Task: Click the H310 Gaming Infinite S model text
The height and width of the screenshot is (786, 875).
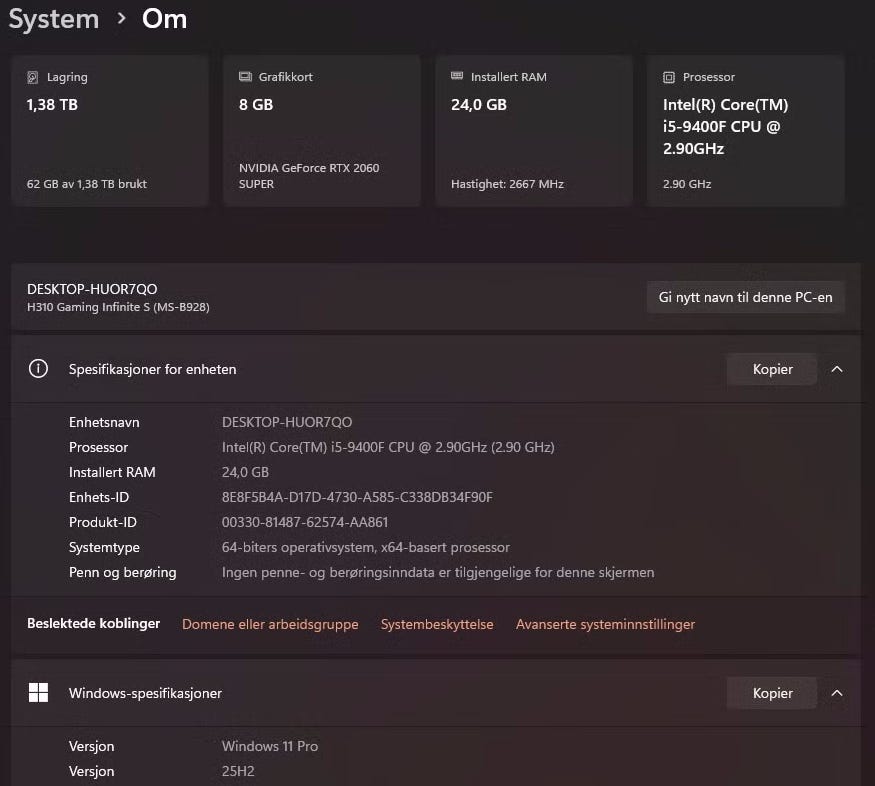Action: pos(118,307)
